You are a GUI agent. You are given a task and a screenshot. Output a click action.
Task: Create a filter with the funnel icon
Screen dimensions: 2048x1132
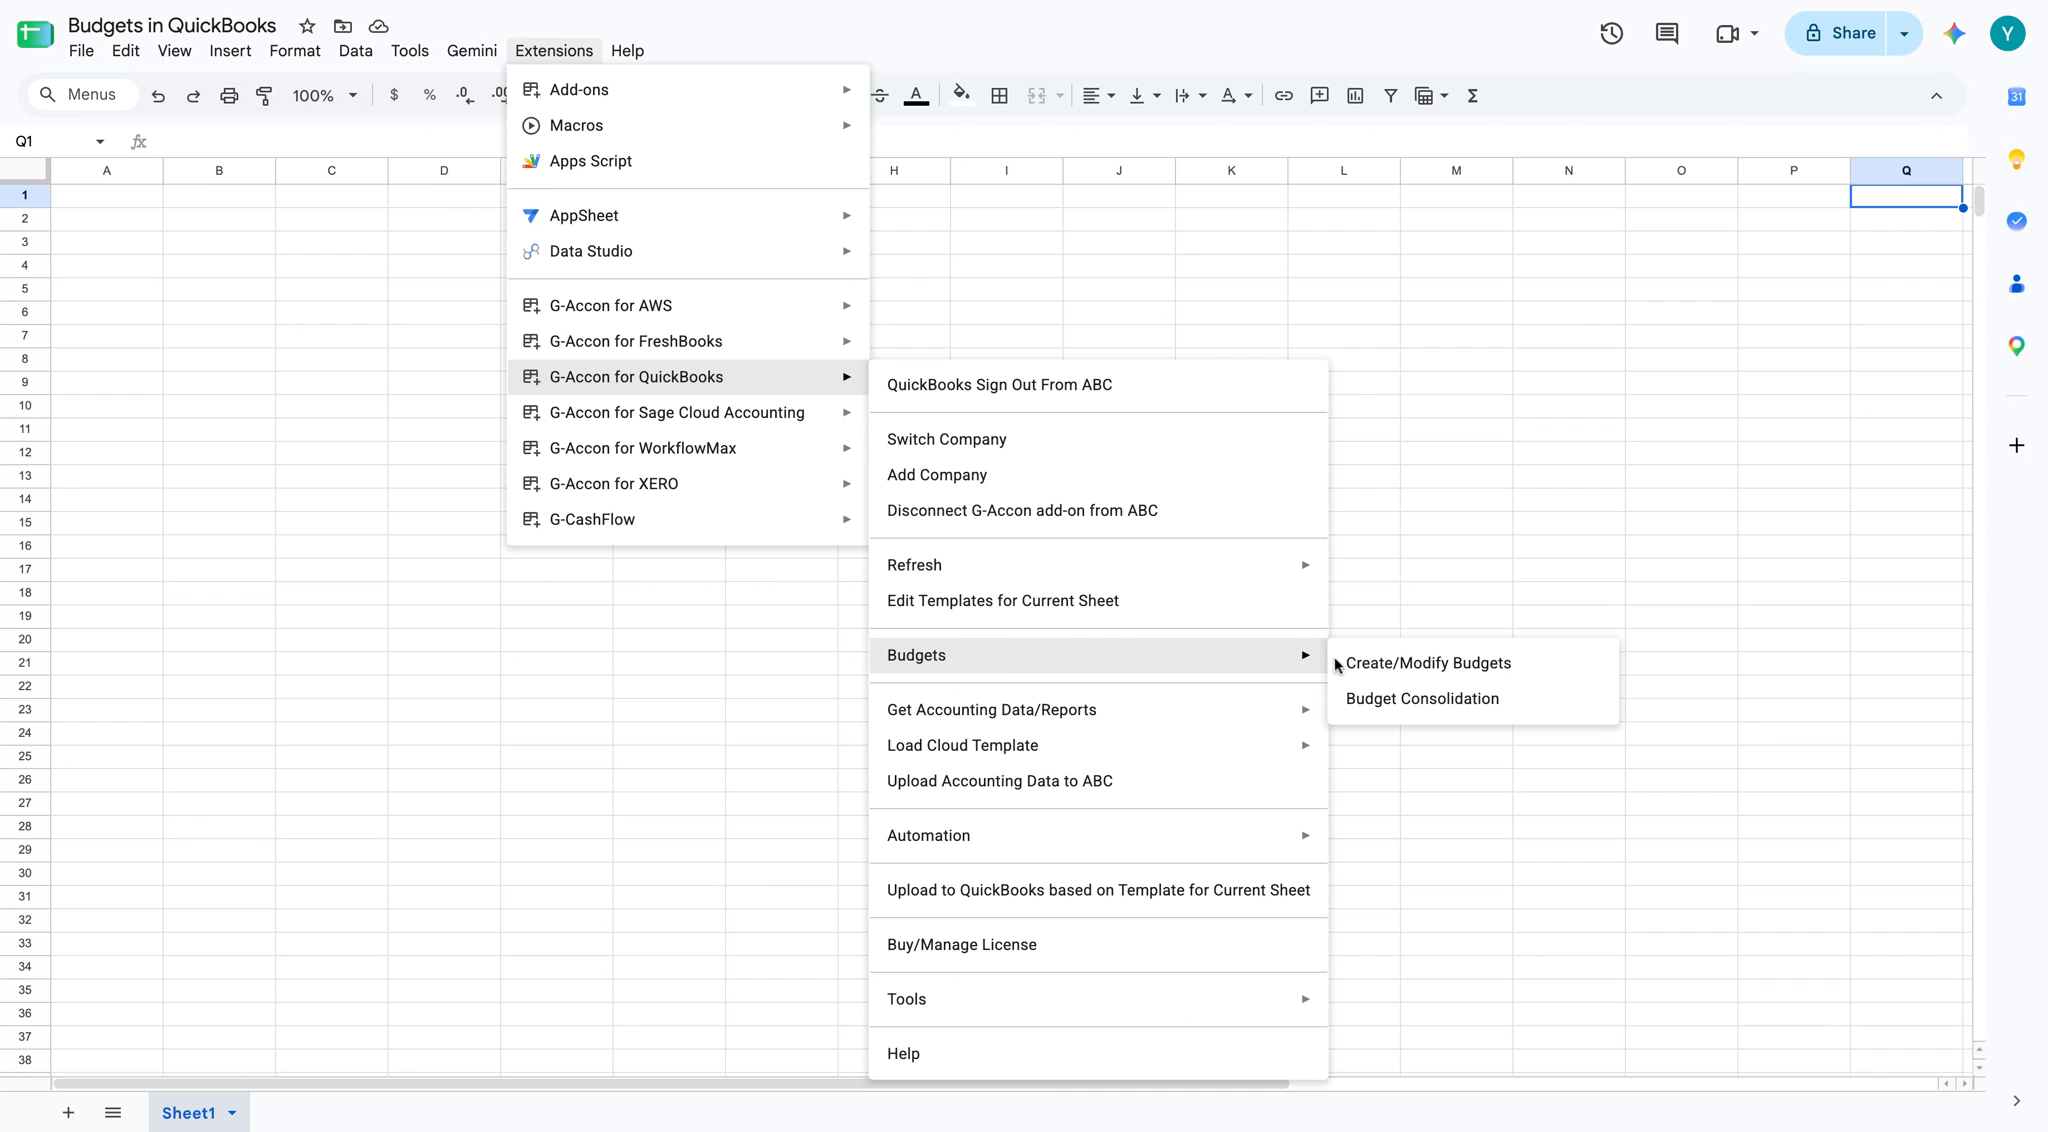[1390, 96]
